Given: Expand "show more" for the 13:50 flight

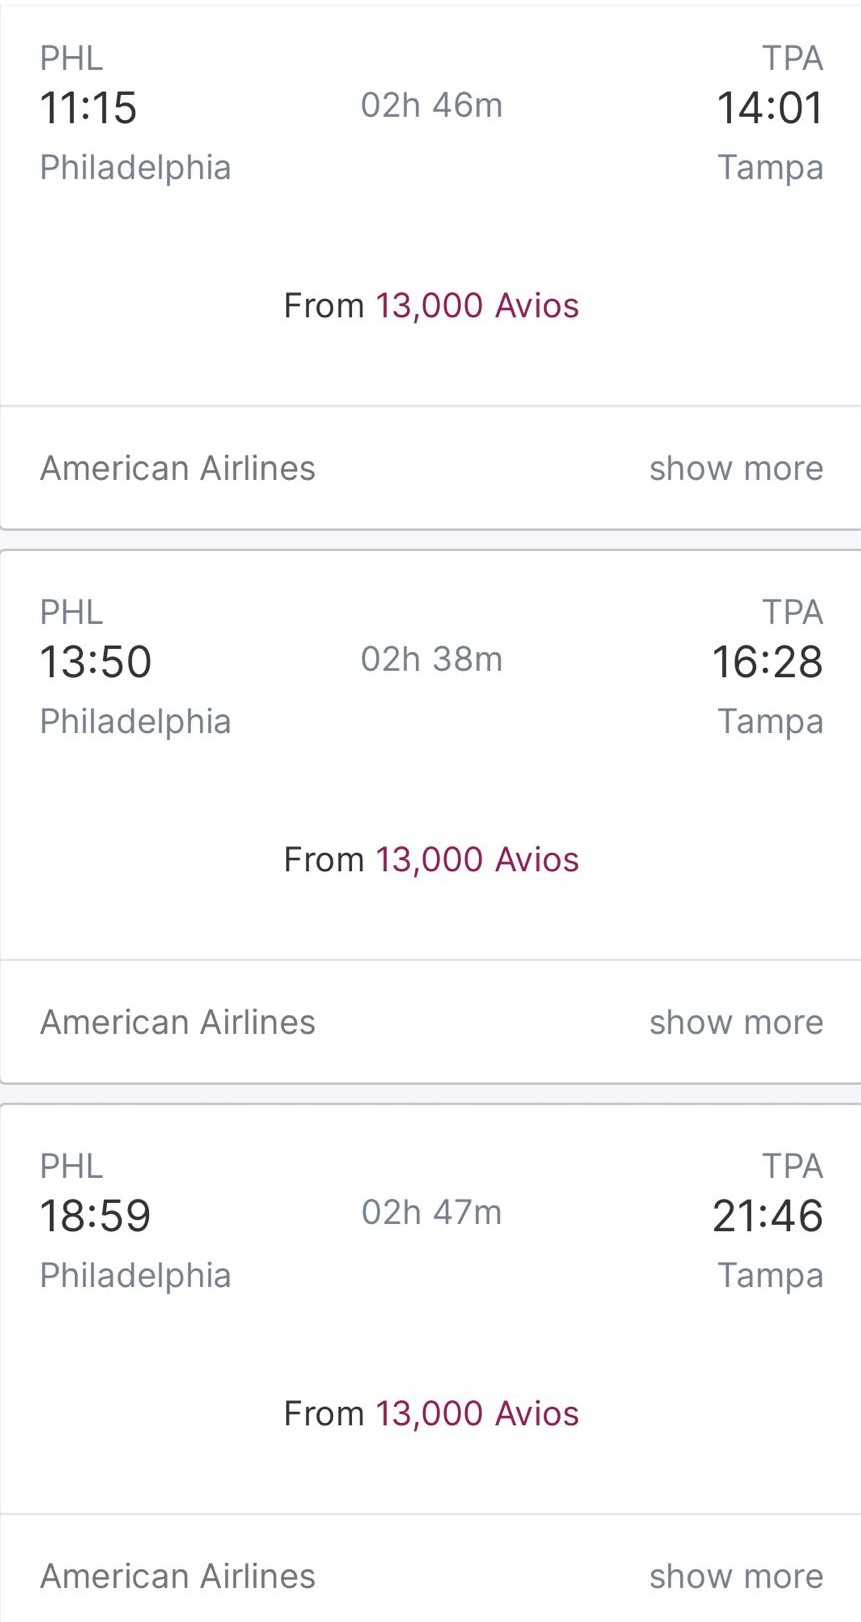Looking at the screenshot, I should click(x=735, y=1022).
